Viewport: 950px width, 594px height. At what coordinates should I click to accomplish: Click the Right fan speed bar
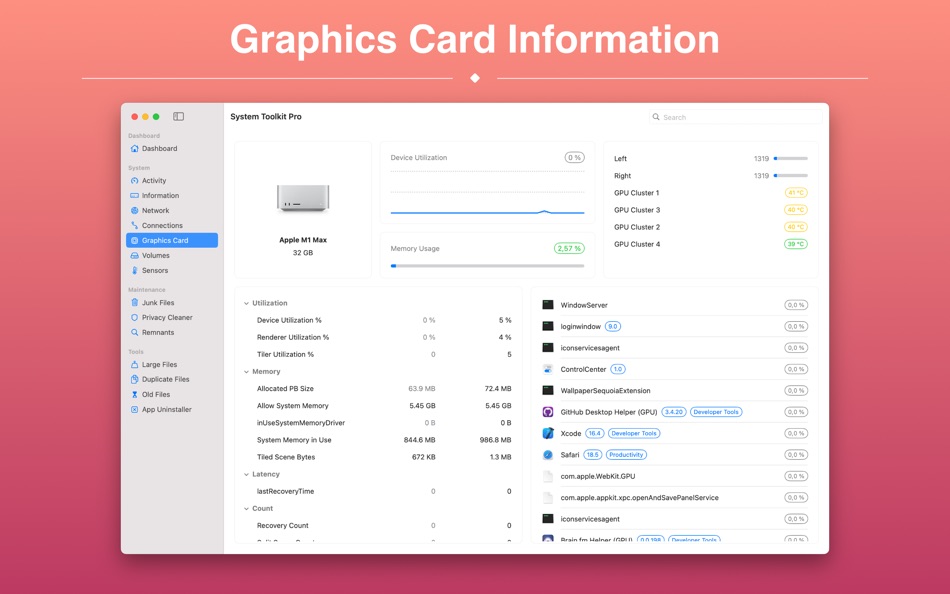coord(791,176)
